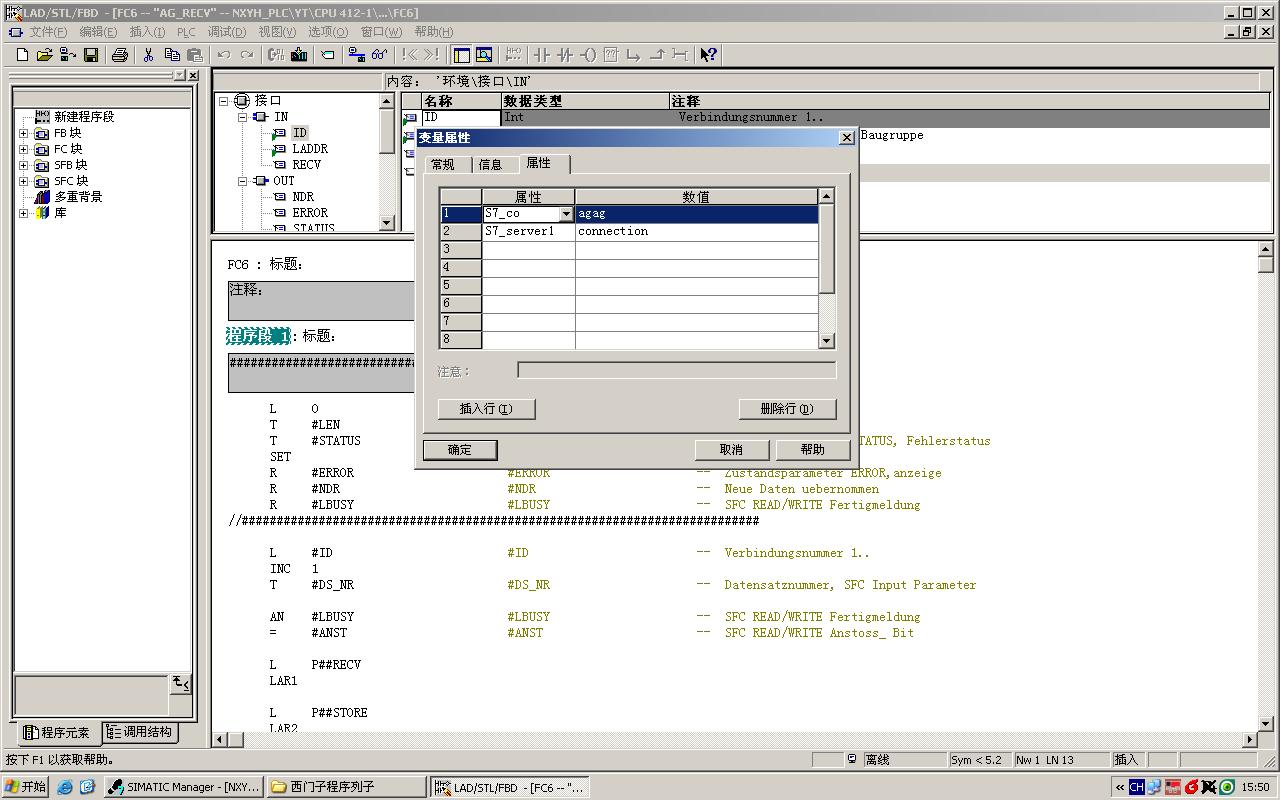Image resolution: width=1280 pixels, height=800 pixels.
Task: Save the block using the floppy icon
Action: pos(91,55)
